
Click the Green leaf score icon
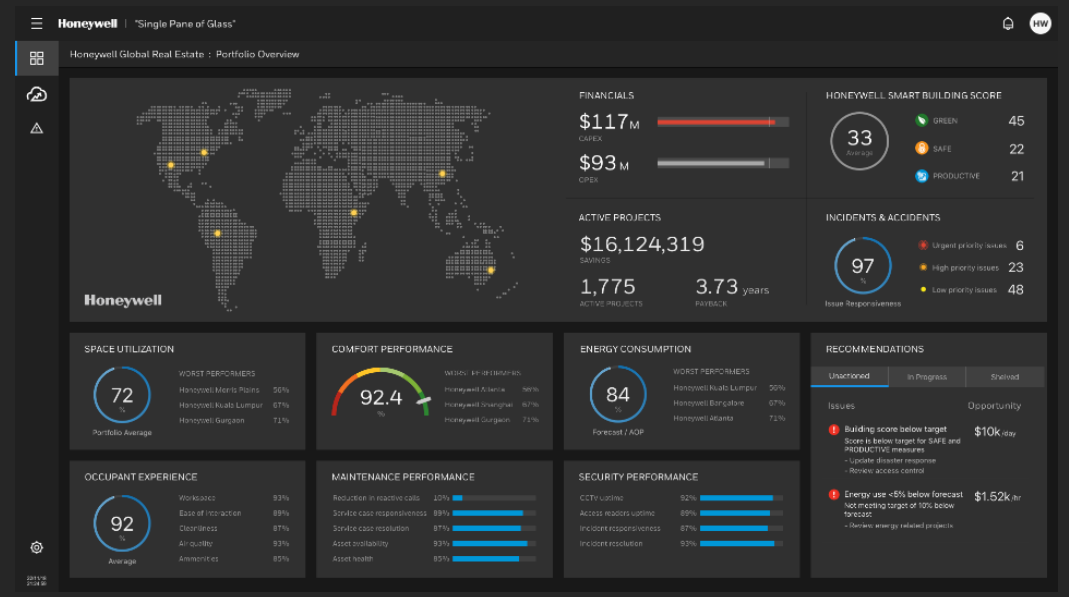922,121
